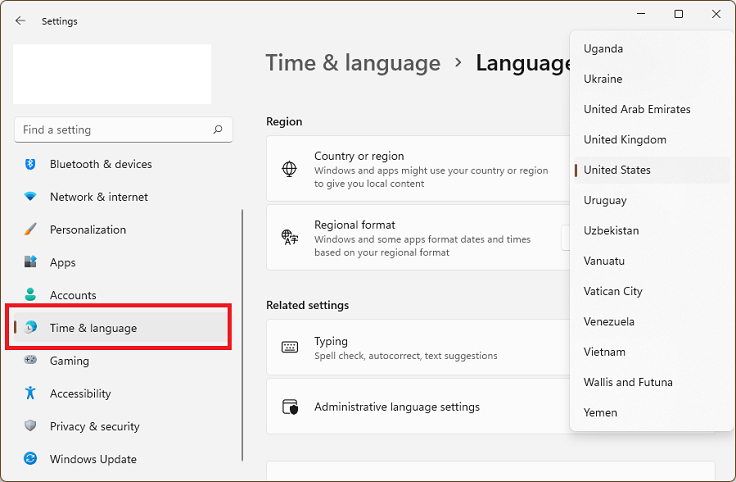Click the Administrative language settings icon
The width and height of the screenshot is (736, 482).
click(x=290, y=407)
